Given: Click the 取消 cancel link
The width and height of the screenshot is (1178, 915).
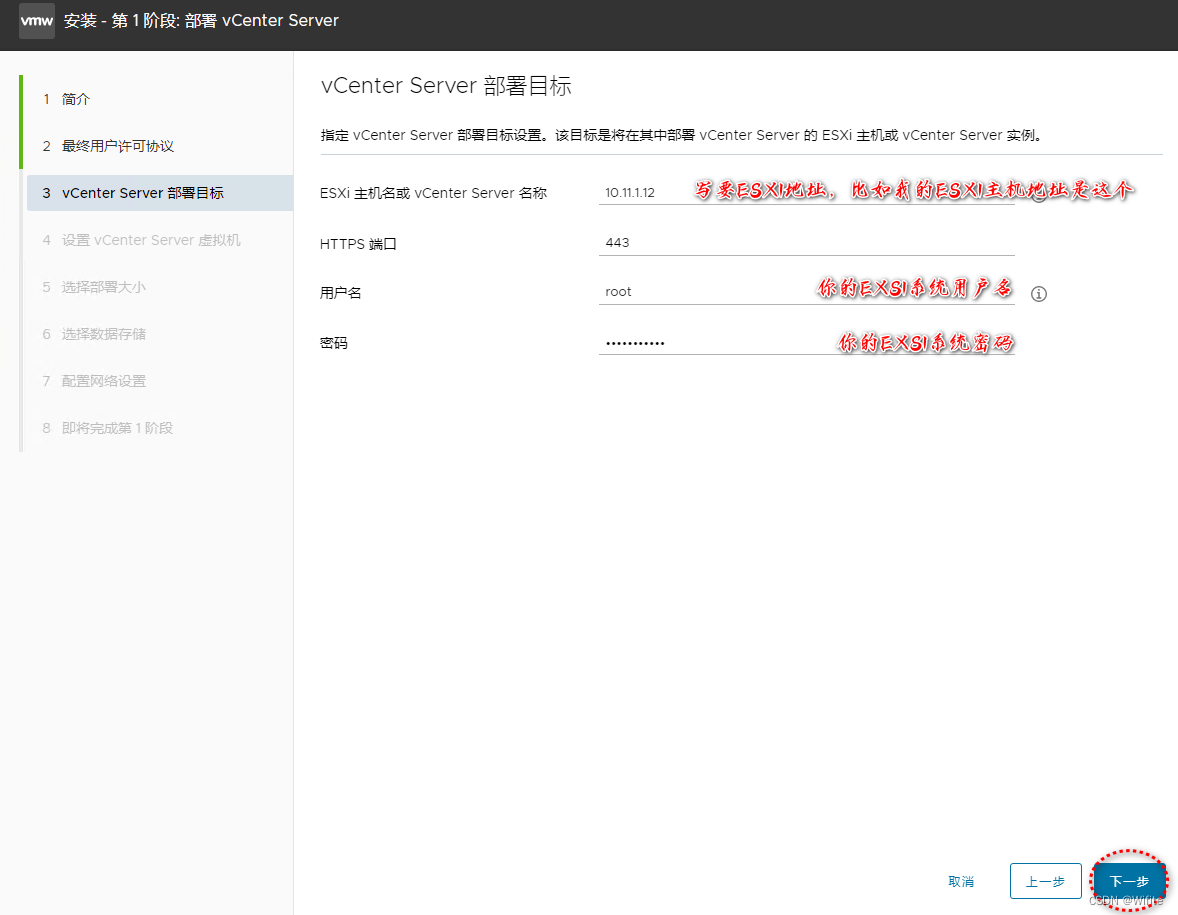Looking at the screenshot, I should click(961, 881).
